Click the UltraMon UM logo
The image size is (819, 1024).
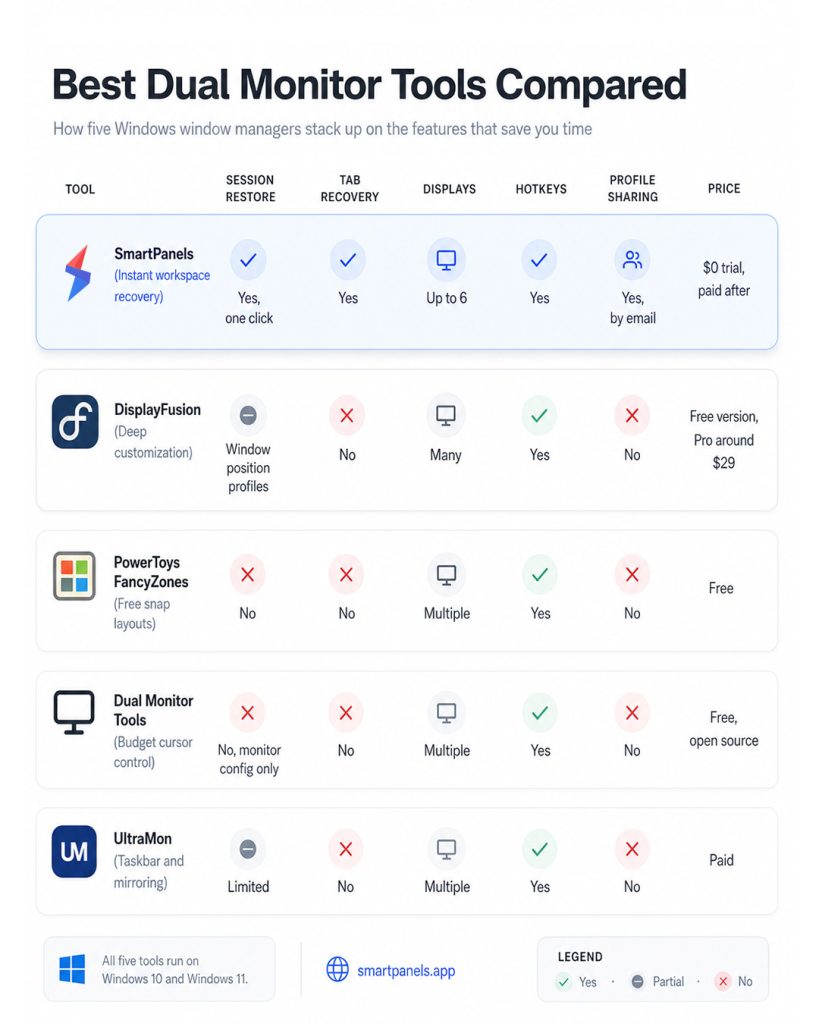click(74, 852)
